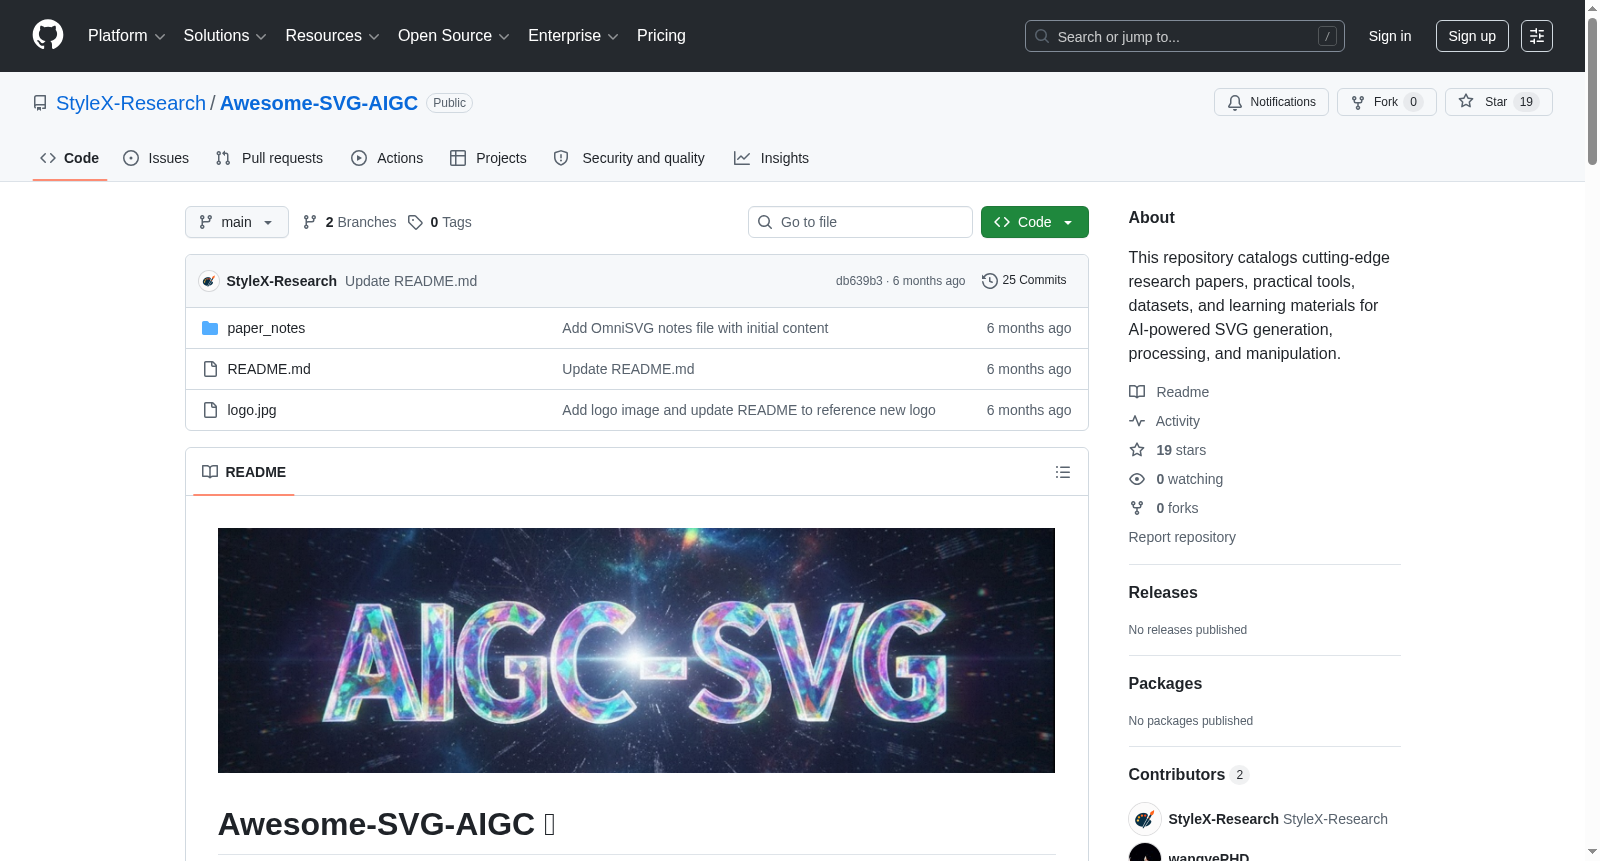Screen dimensions: 1600x861
Task: Click the Fork button
Action: [x=1387, y=102]
